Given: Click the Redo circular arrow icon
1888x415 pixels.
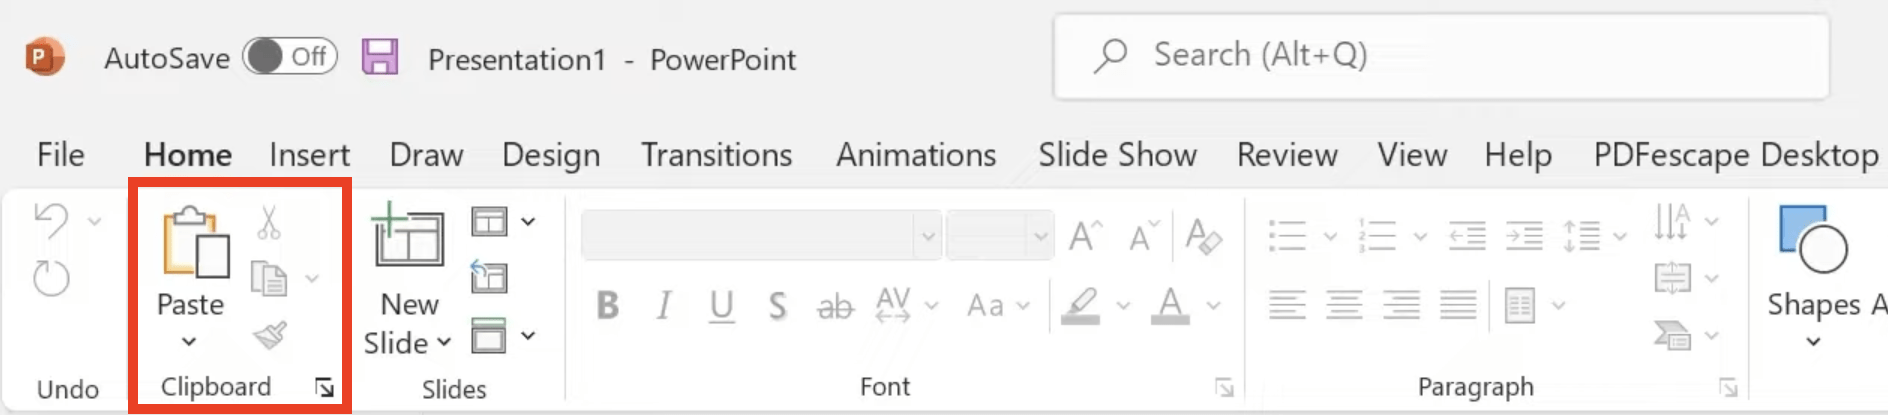Looking at the screenshot, I should pos(51,278).
